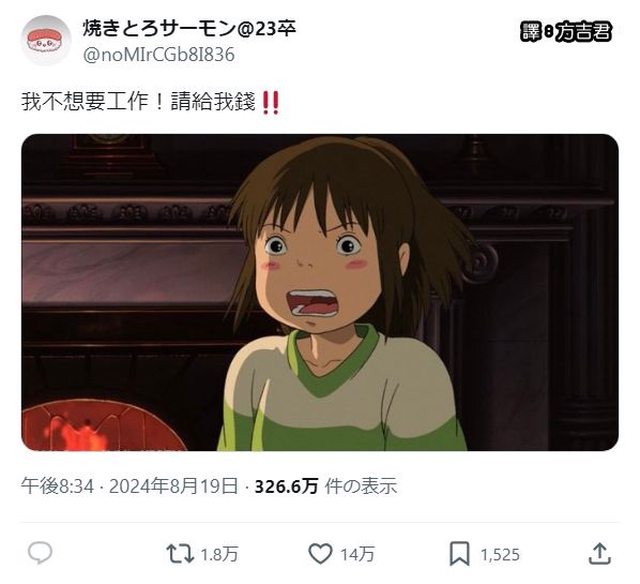Open the reply comment bubble icon
640x584 pixels.
pyautogui.click(x=40, y=553)
